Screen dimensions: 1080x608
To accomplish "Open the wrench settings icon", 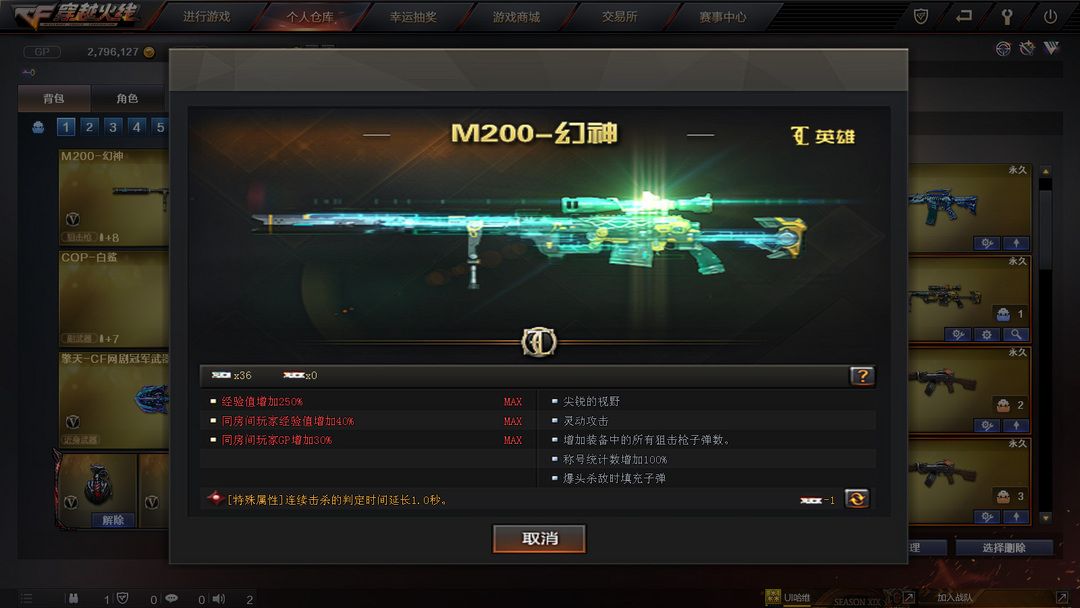I will coord(1007,17).
